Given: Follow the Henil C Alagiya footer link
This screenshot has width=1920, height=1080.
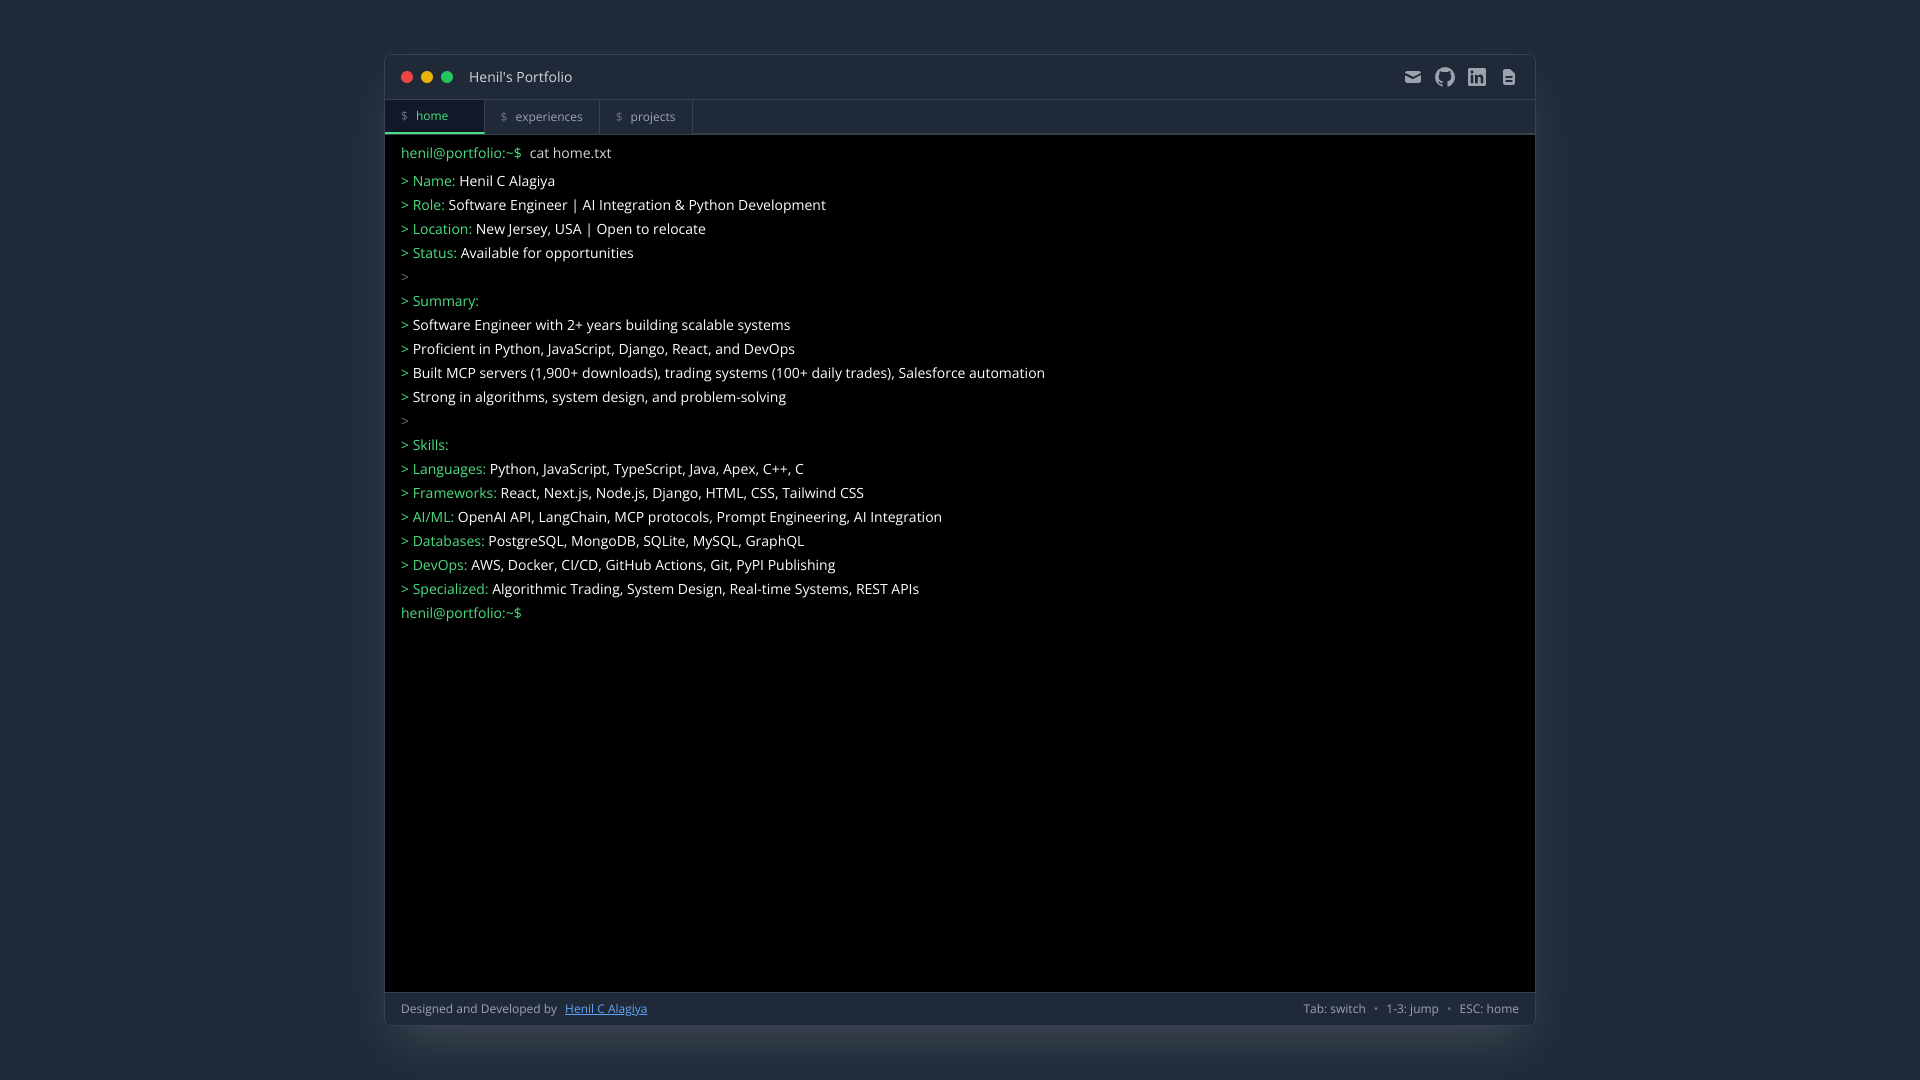Looking at the screenshot, I should [606, 1009].
